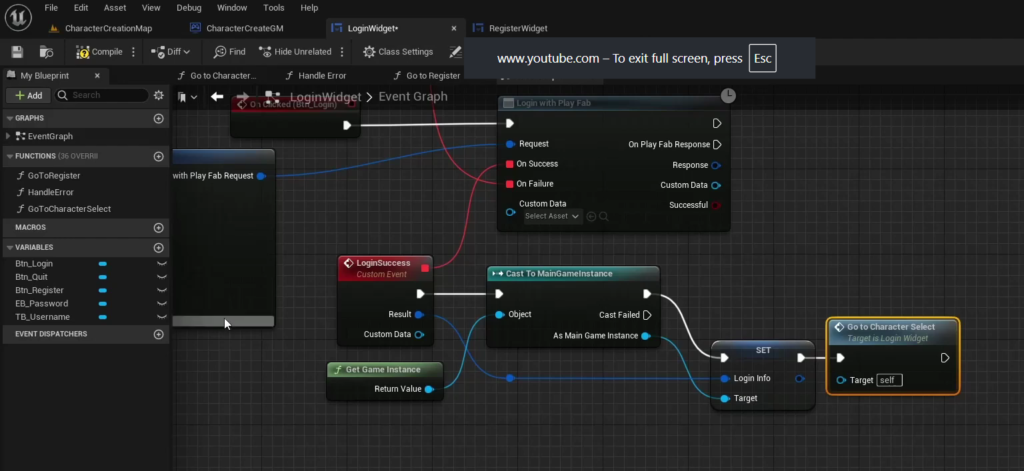Screen dimensions: 1024x471
Task: Open My Blueprint settings gear
Action: 159,95
